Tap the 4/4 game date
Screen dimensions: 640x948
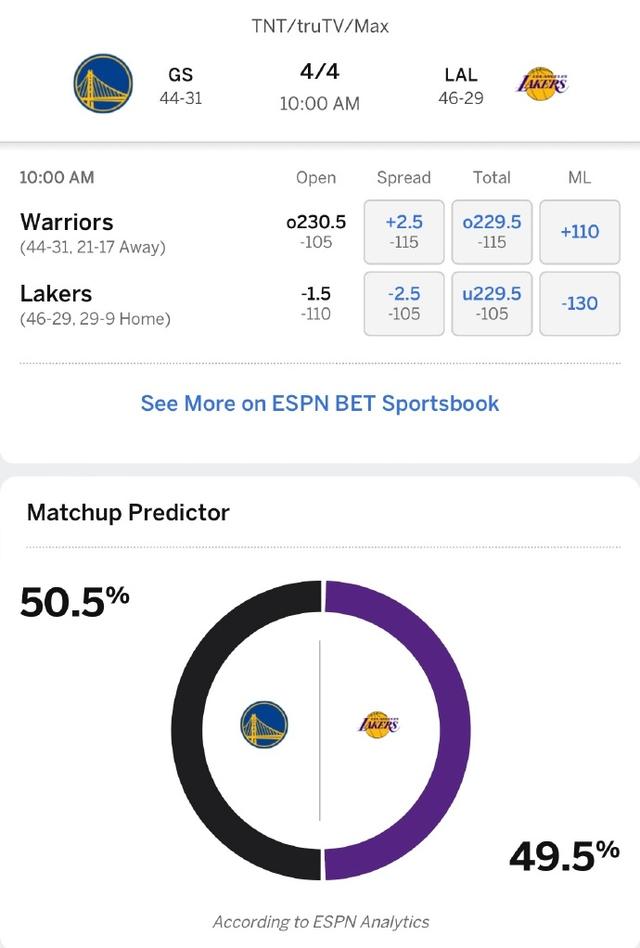click(x=320, y=72)
